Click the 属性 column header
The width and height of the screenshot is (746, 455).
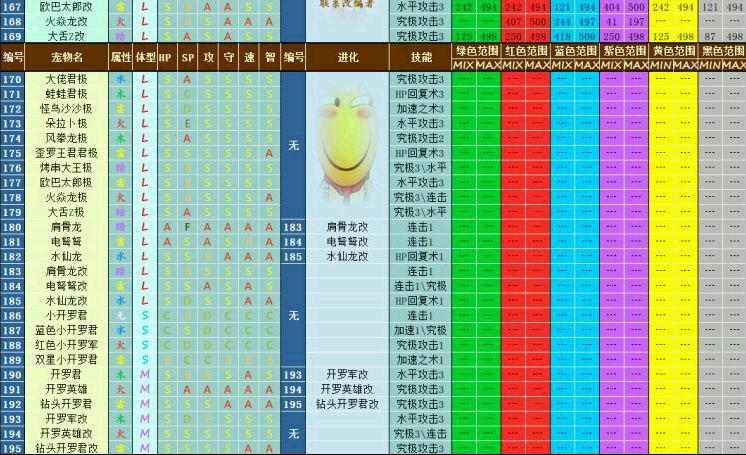pyautogui.click(x=121, y=58)
